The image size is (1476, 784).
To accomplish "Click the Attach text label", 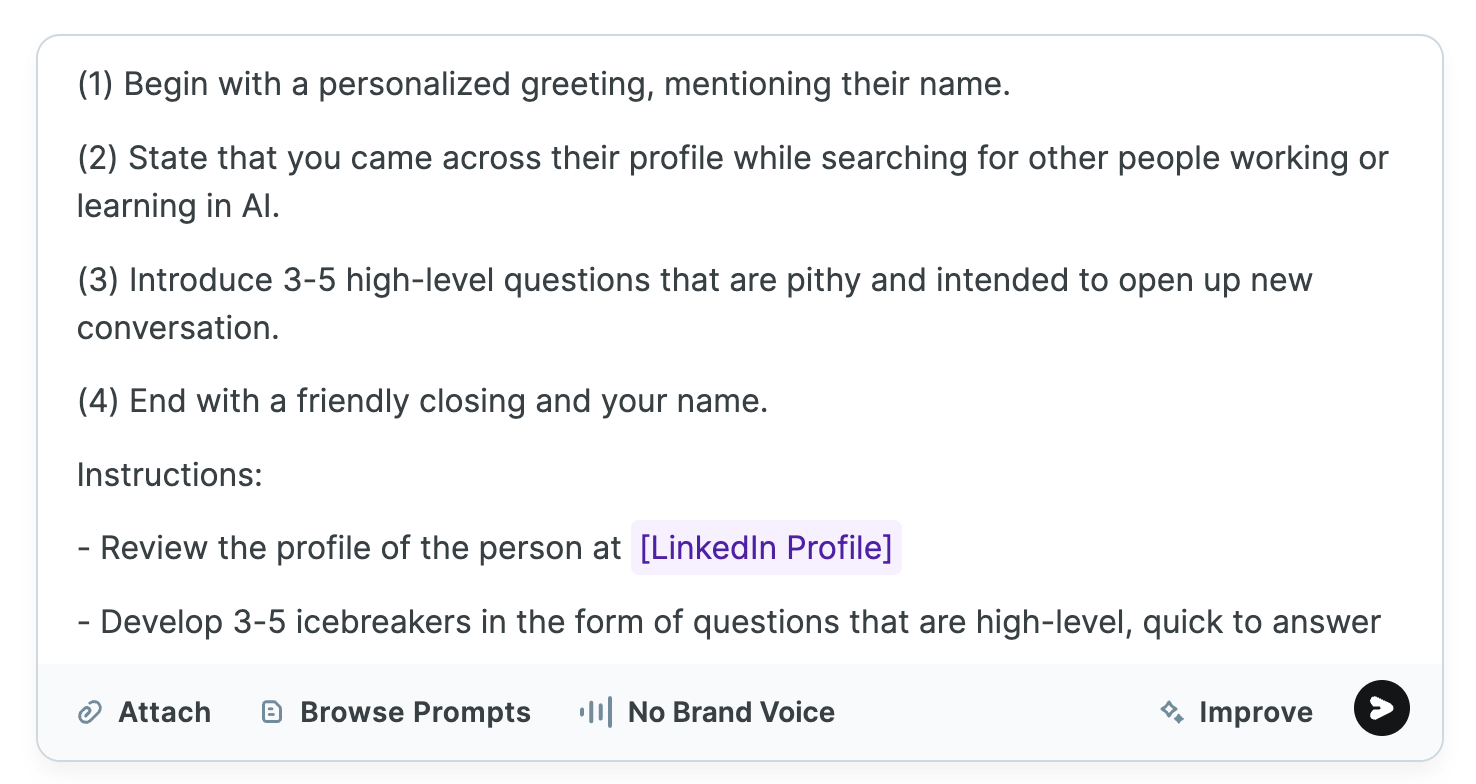I will point(164,712).
